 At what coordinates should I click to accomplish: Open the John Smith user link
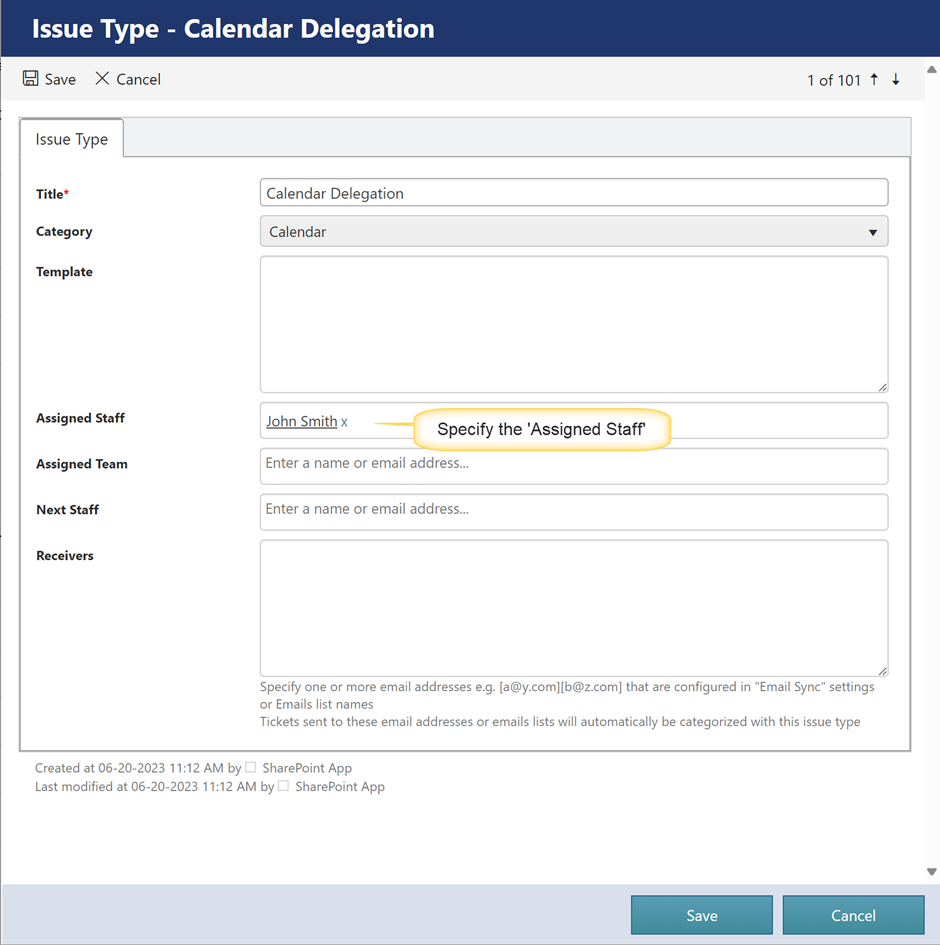coord(301,422)
